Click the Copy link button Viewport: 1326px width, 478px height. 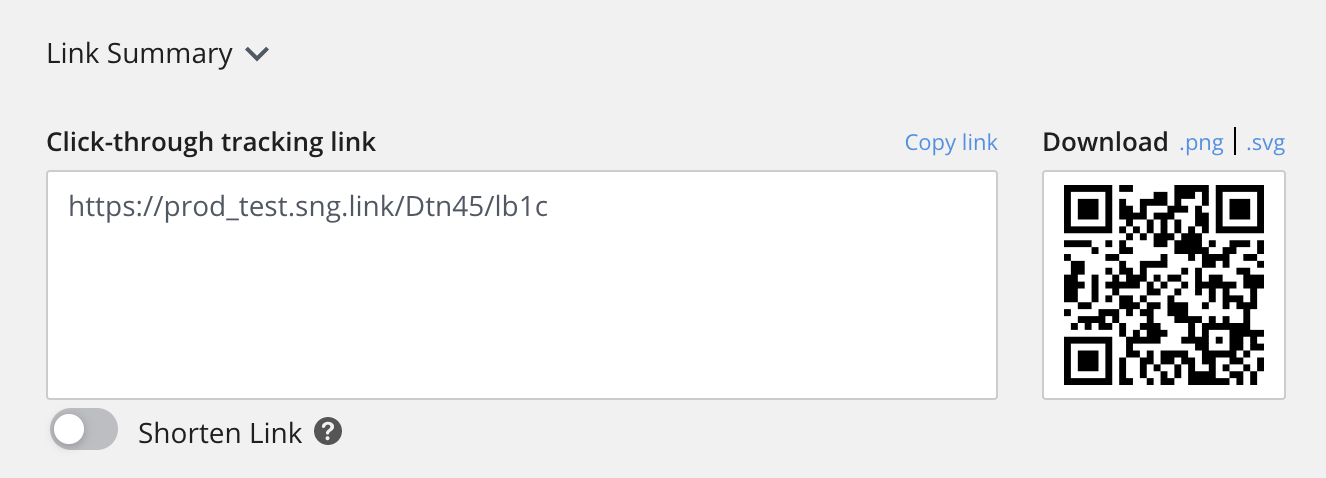tap(951, 142)
